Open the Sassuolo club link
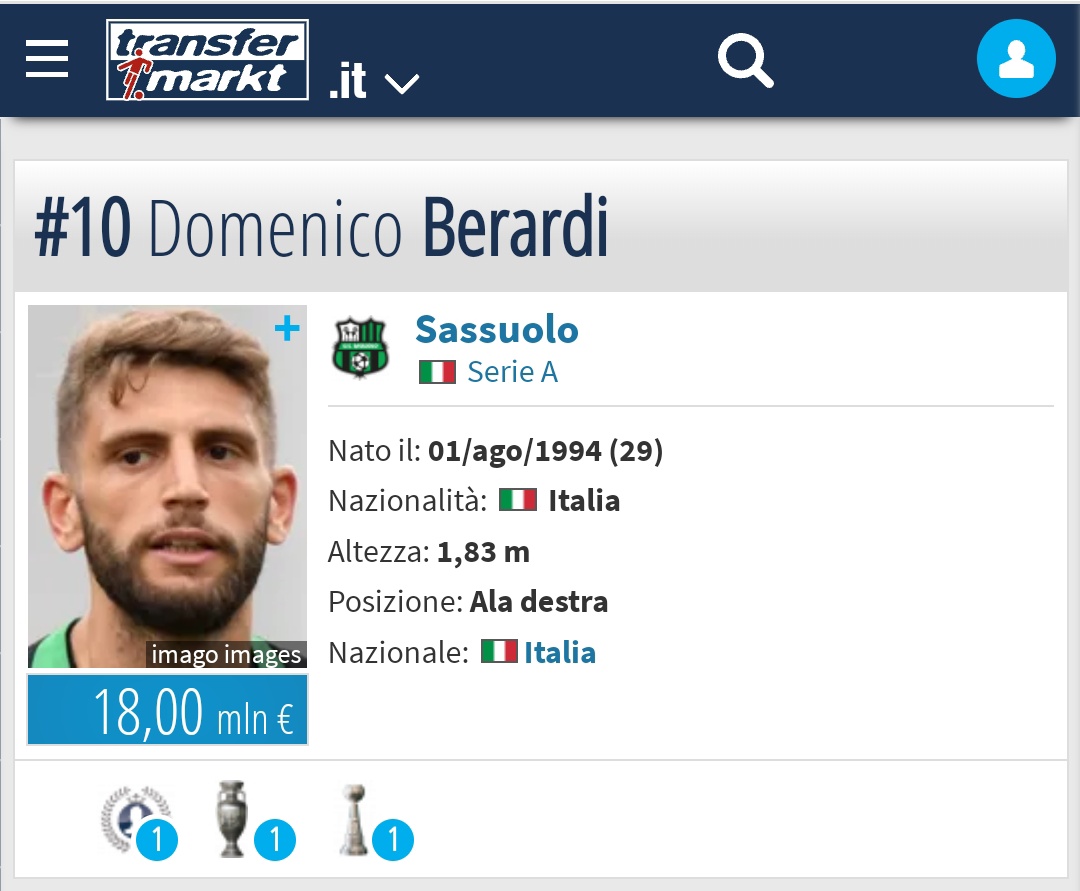 click(x=497, y=329)
